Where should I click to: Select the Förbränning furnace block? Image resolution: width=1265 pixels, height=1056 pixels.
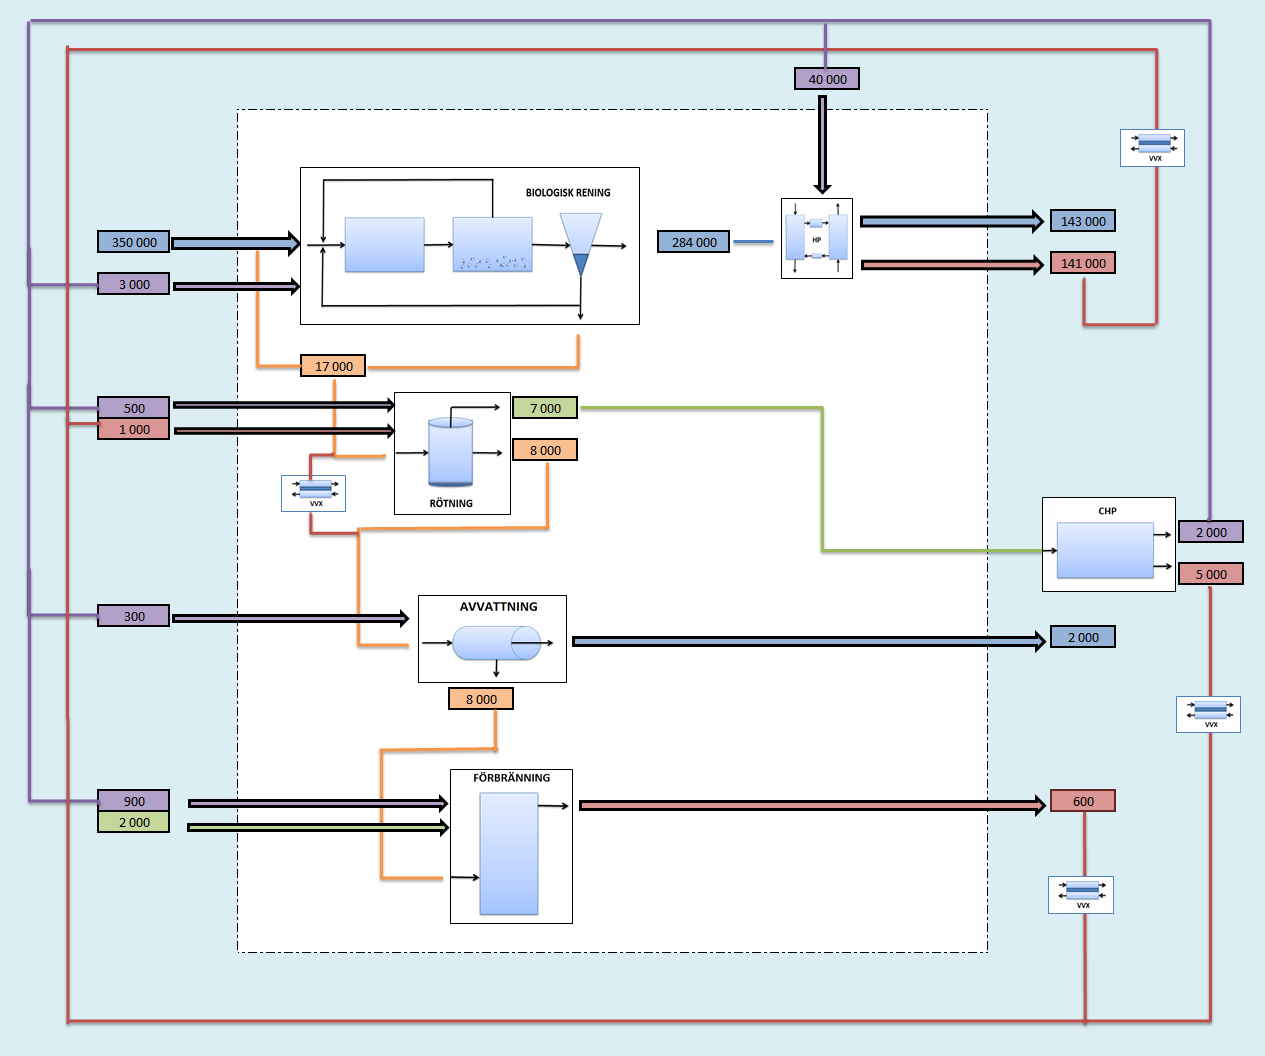(x=509, y=853)
